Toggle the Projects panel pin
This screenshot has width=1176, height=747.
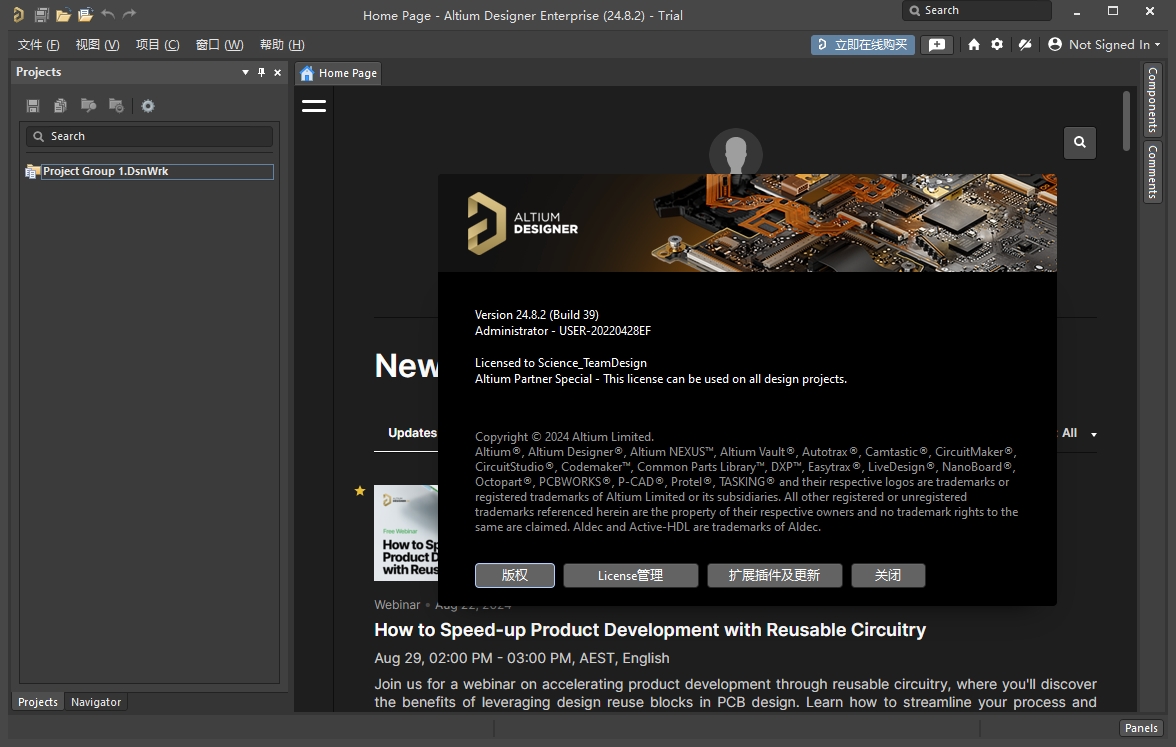(x=262, y=72)
